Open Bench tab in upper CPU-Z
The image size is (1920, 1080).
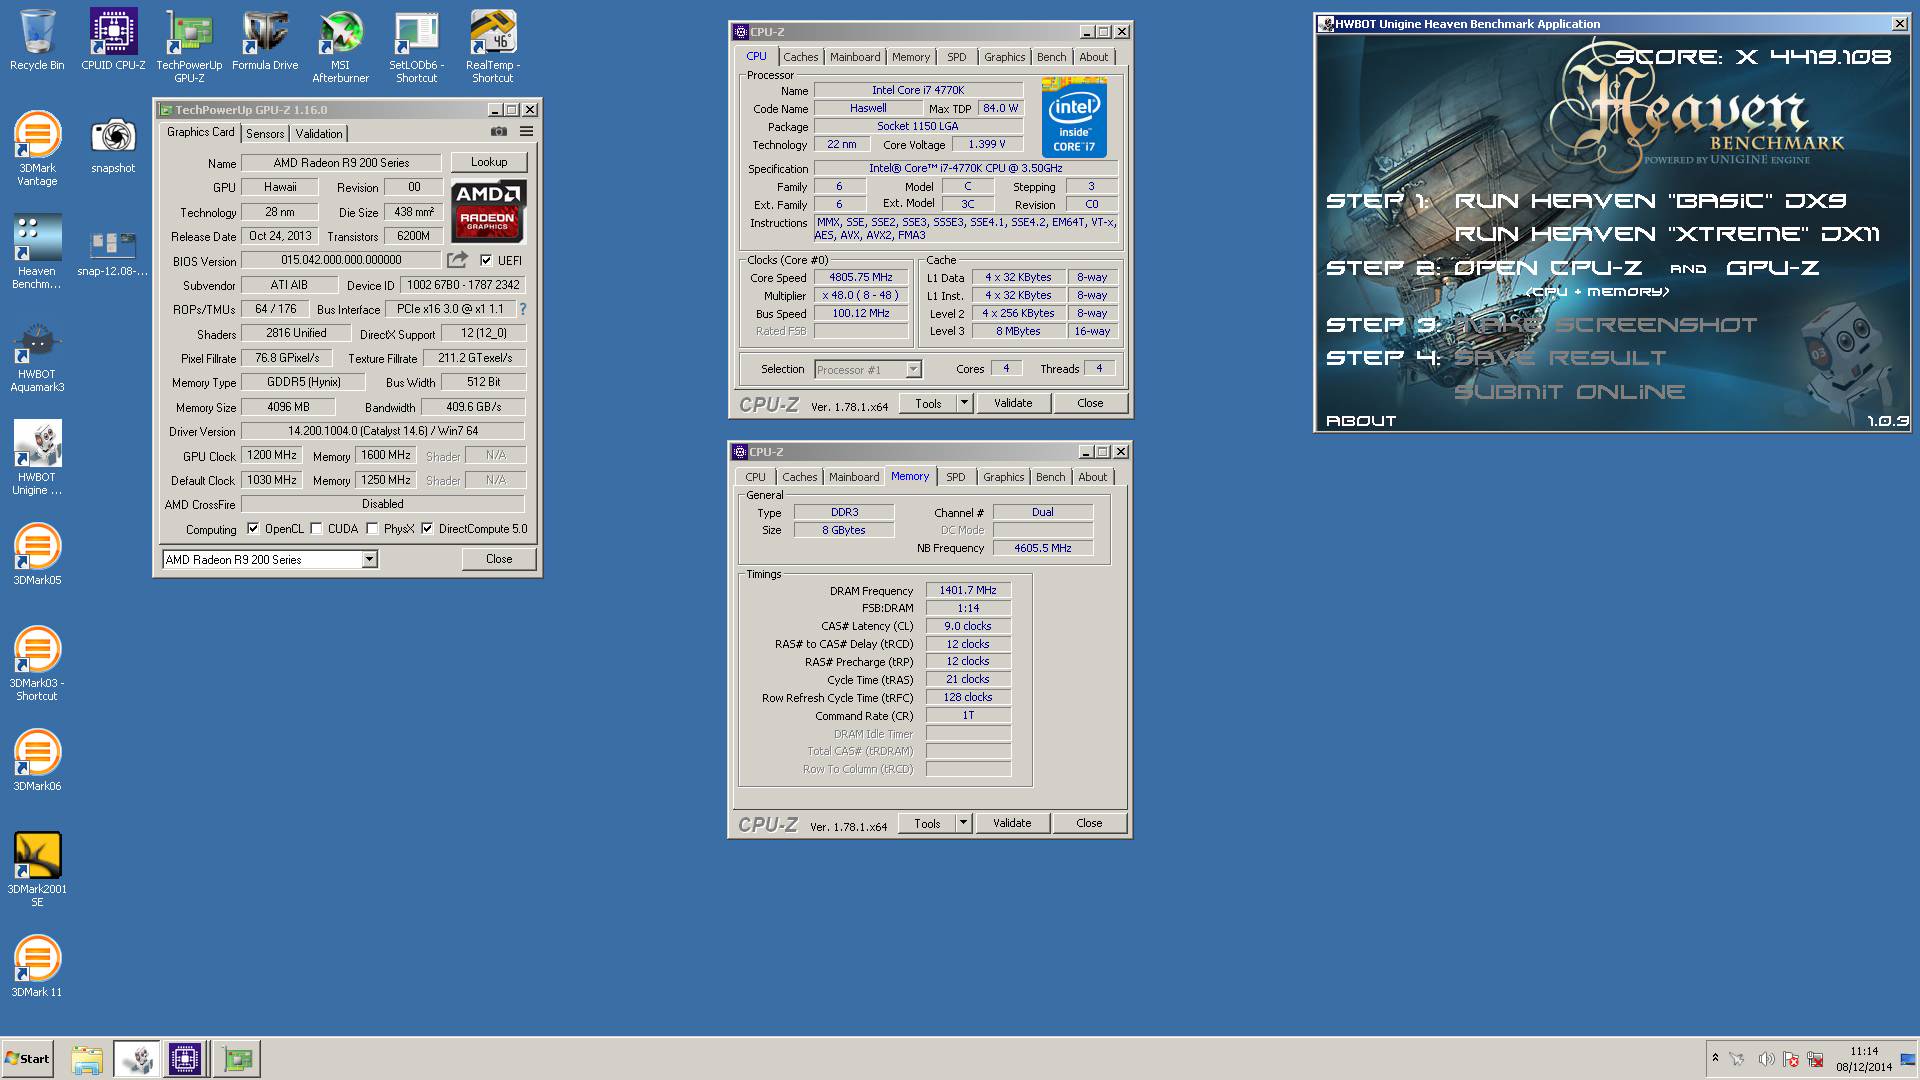(x=1051, y=57)
